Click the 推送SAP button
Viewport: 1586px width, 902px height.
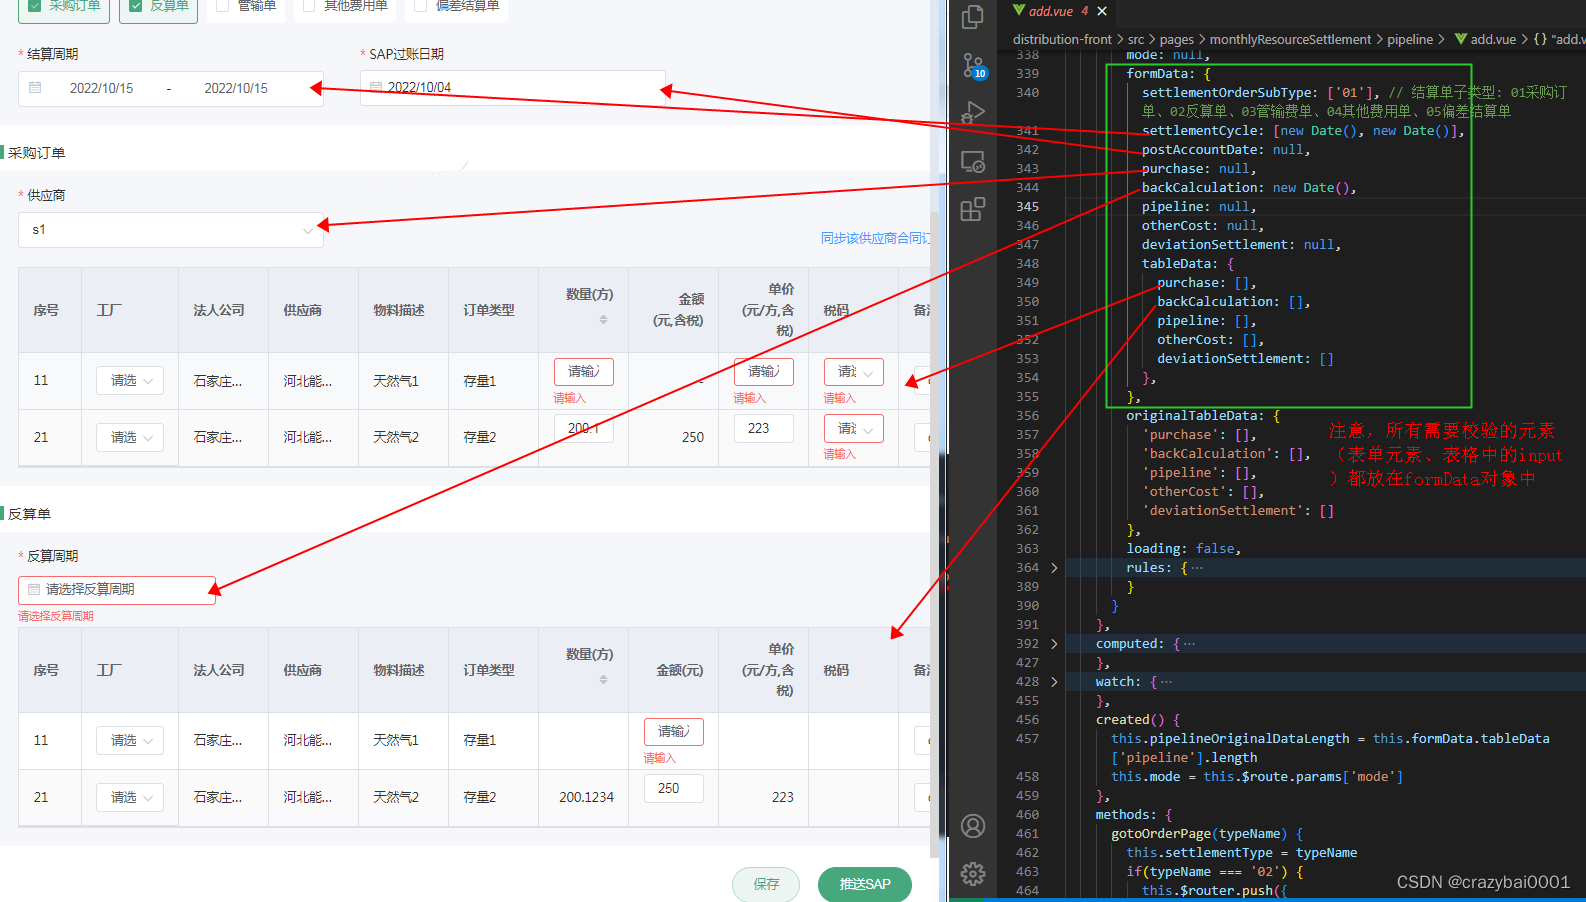865,884
